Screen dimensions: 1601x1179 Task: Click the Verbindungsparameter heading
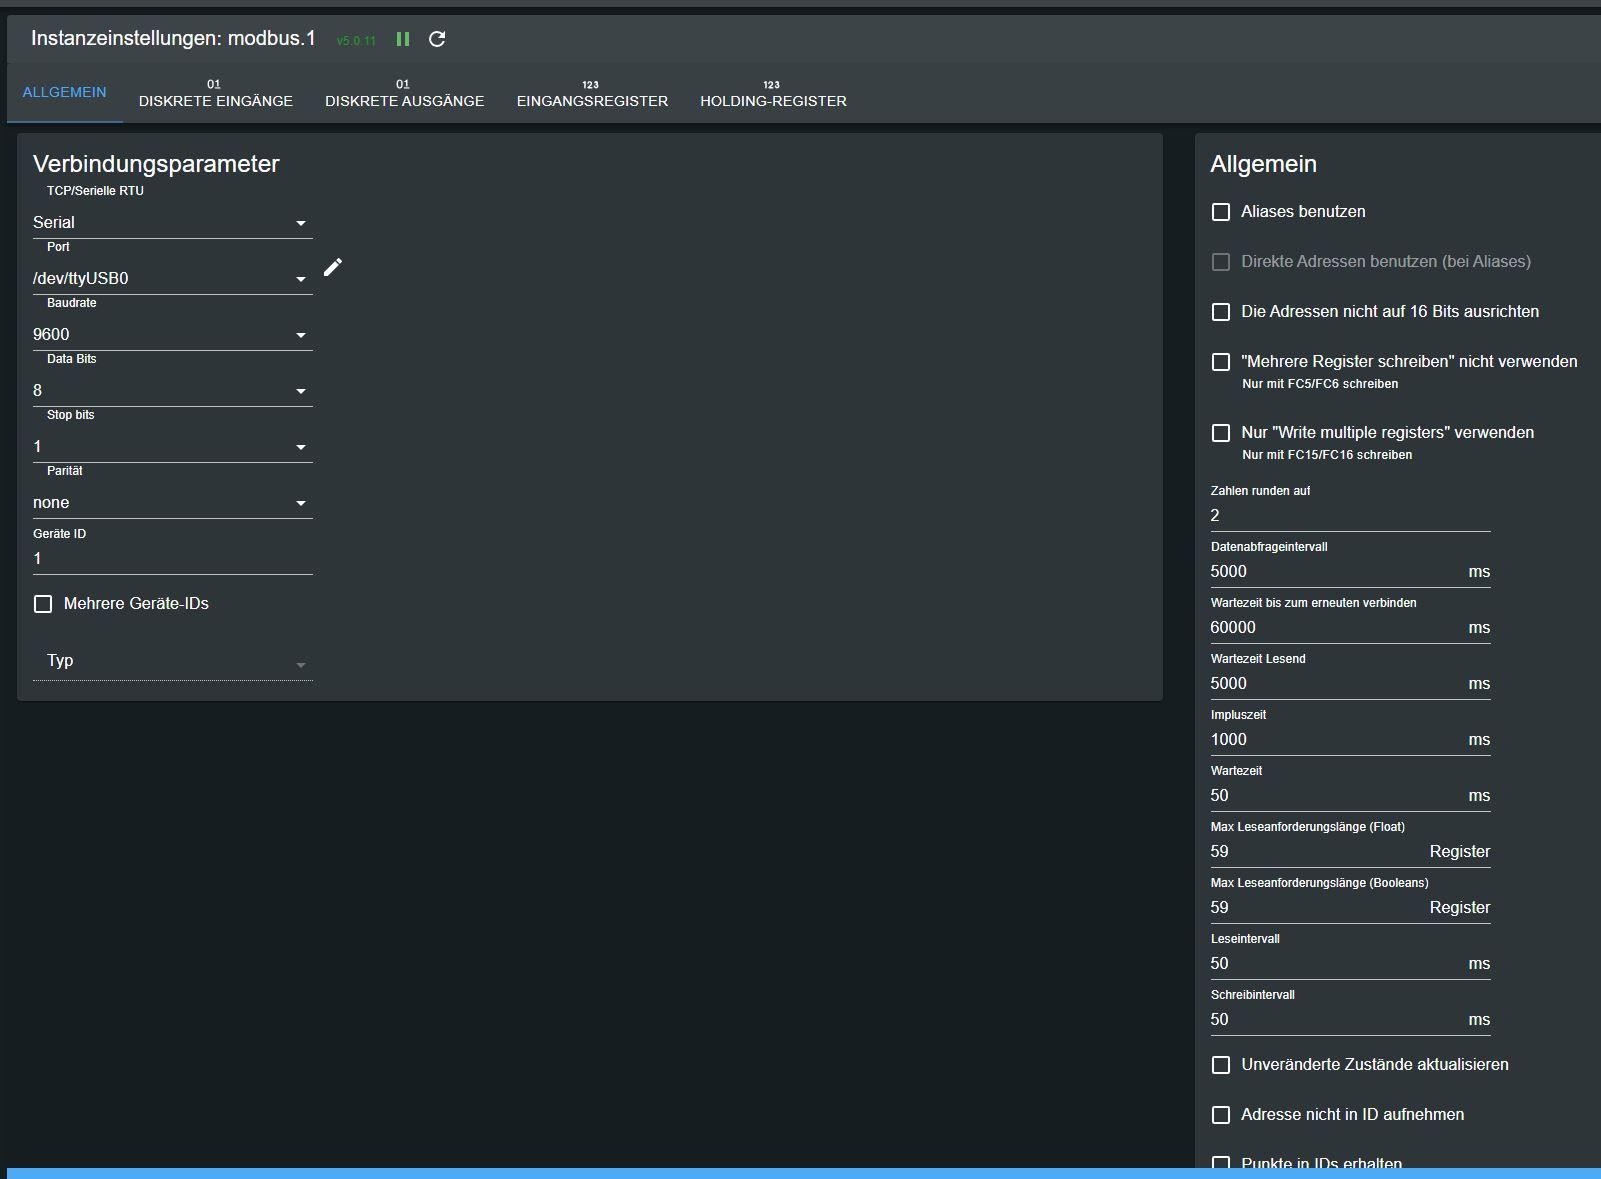(x=156, y=164)
